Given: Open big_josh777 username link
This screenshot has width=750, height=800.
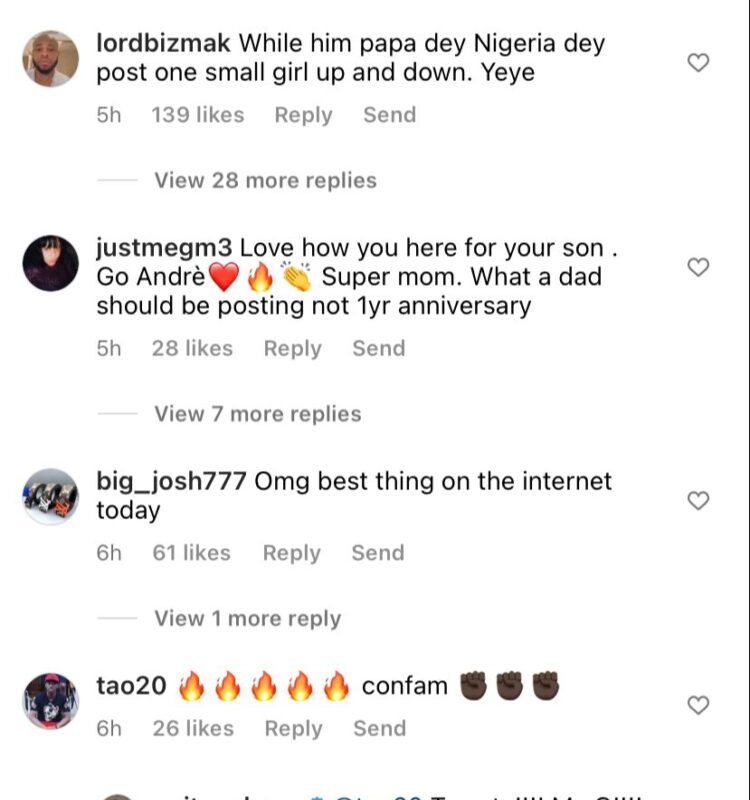Looking at the screenshot, I should point(171,481).
